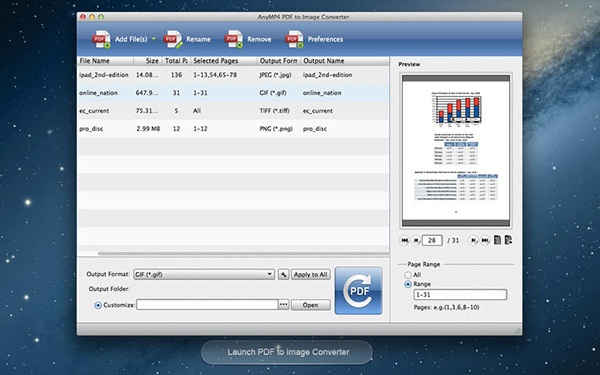This screenshot has height=375, width=600.
Task: Go to next preview page
Action: coord(473,240)
